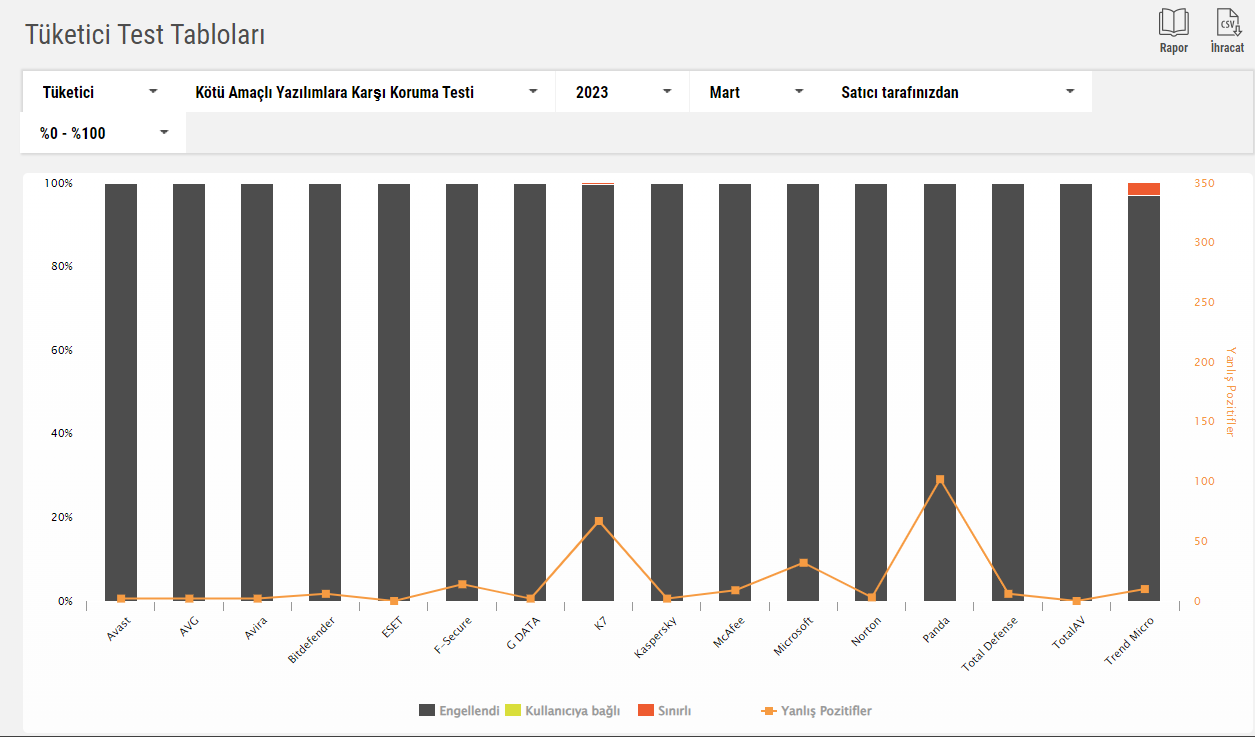The width and height of the screenshot is (1255, 737).
Task: Click the Panda bar in chart
Action: pyautogui.click(x=940, y=392)
